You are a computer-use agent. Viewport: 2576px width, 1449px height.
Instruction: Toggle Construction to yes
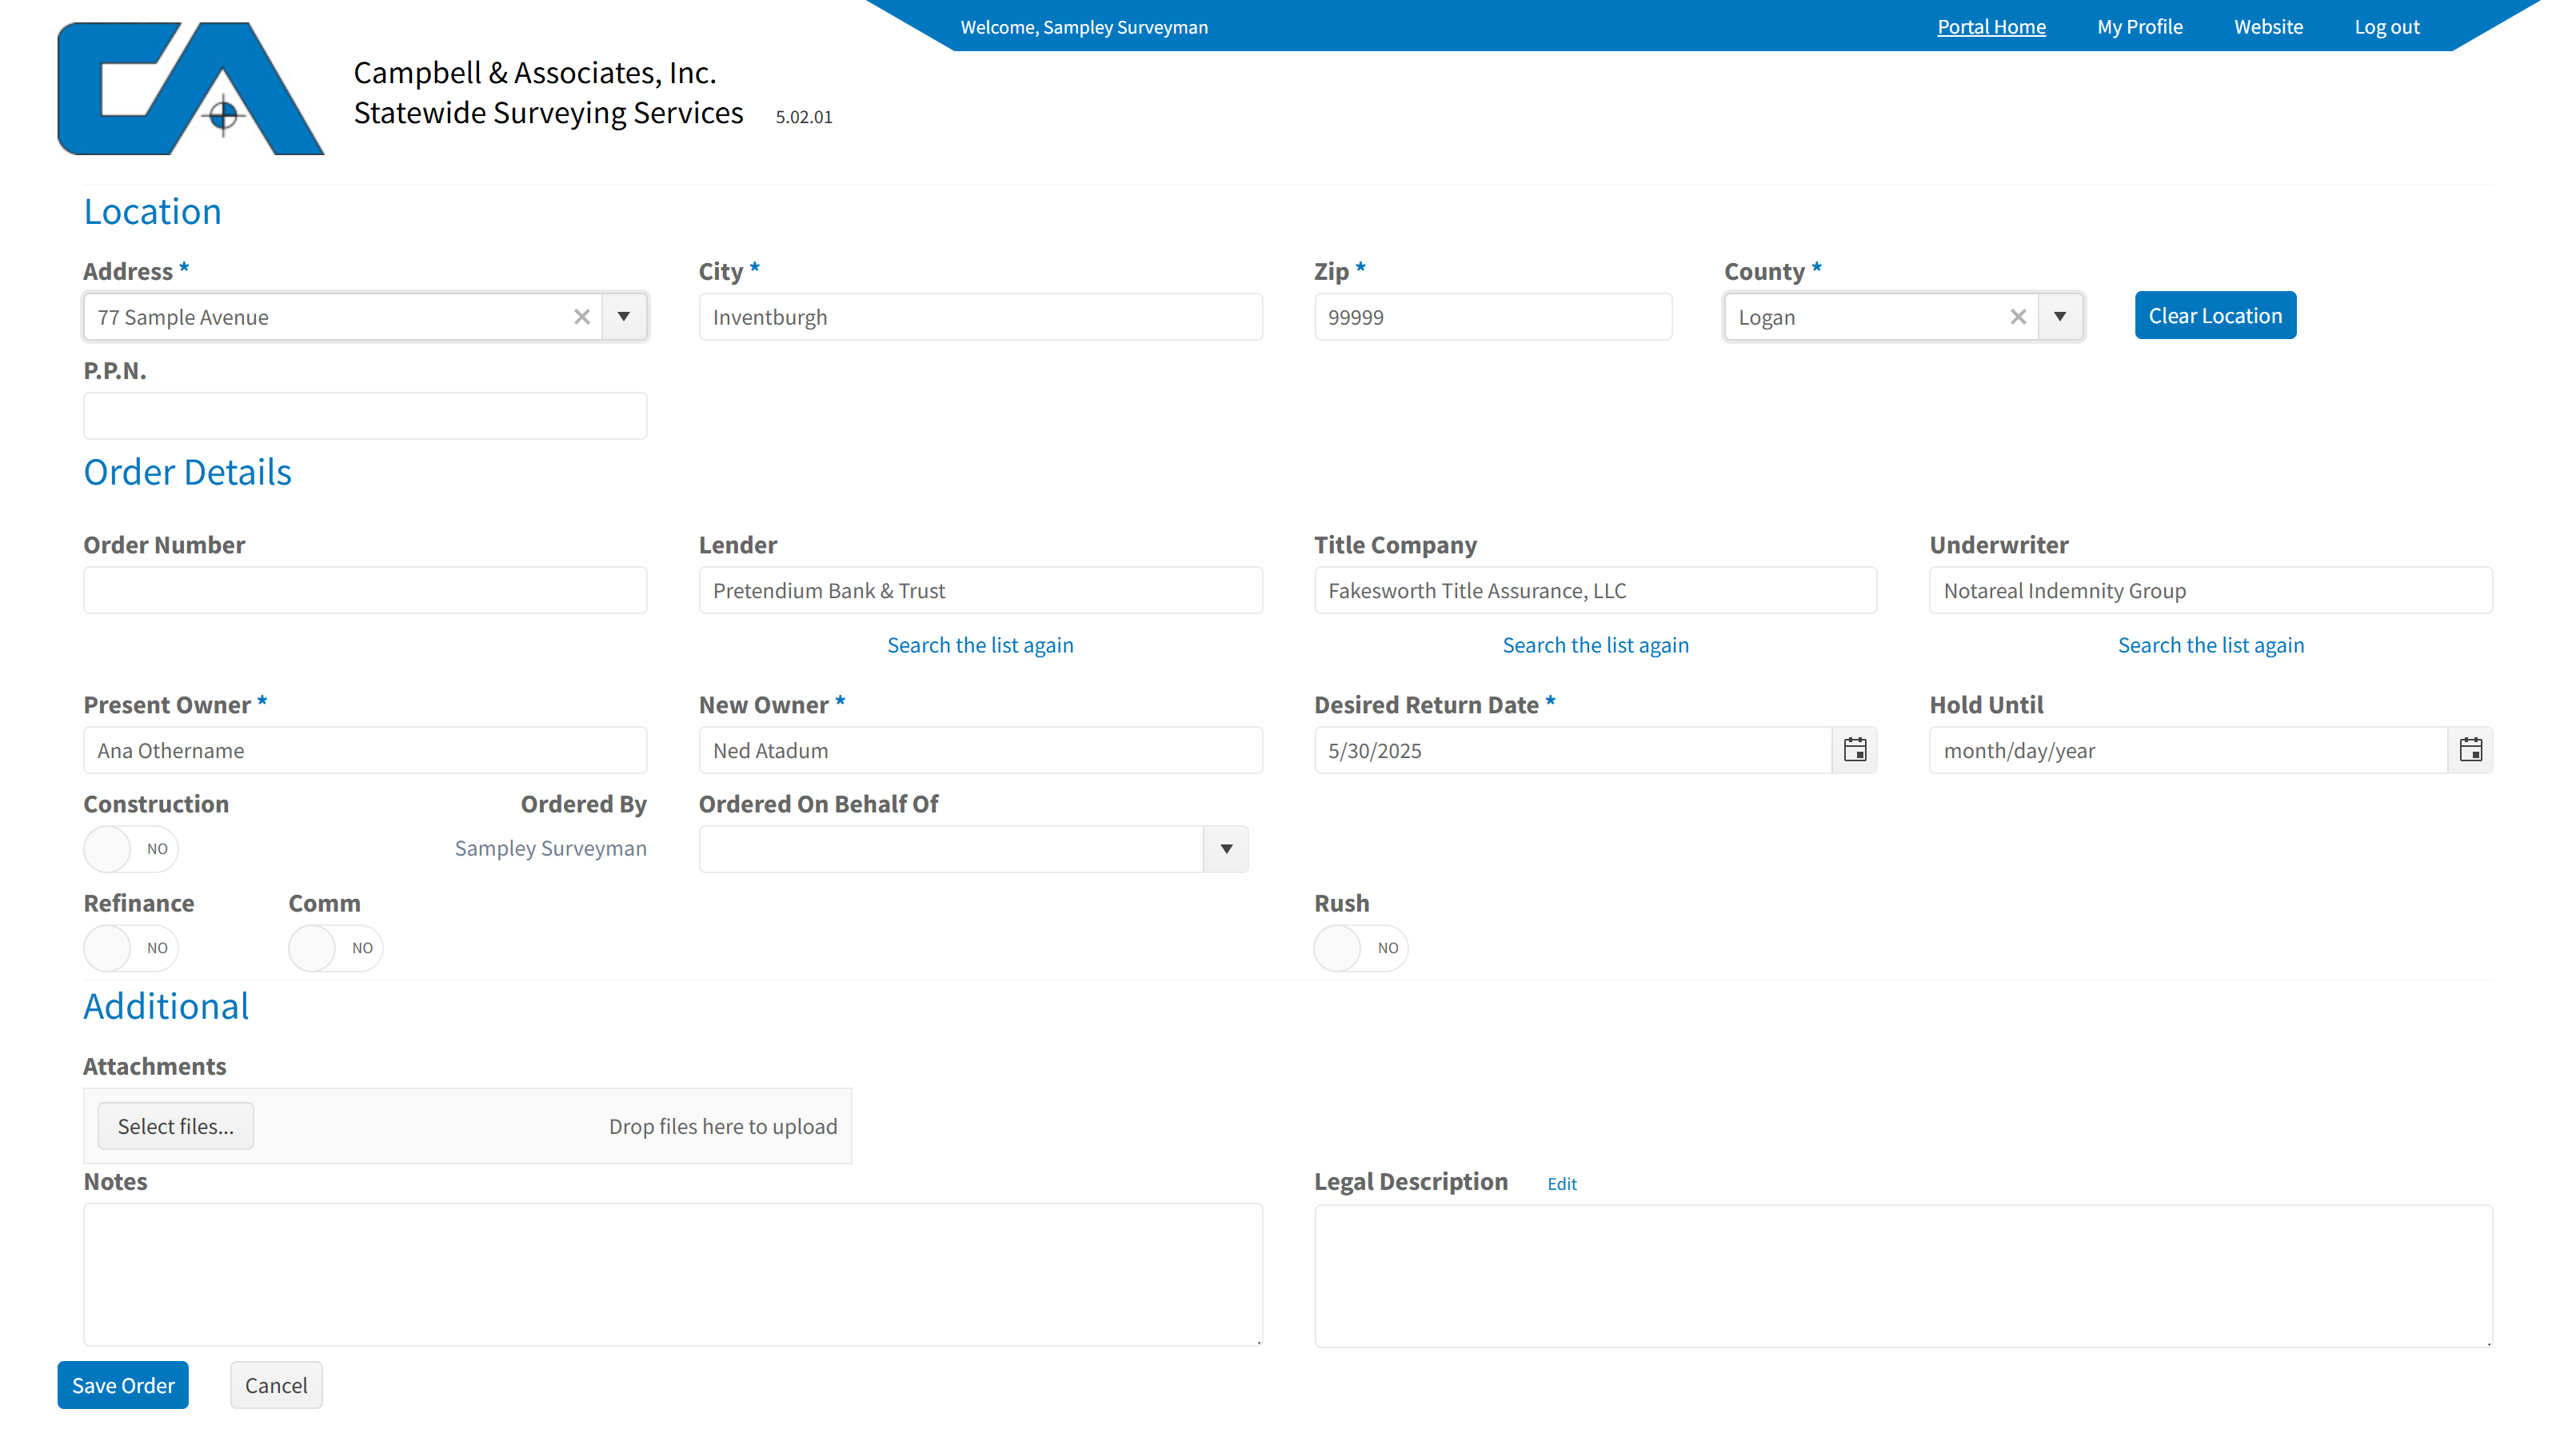click(x=130, y=848)
